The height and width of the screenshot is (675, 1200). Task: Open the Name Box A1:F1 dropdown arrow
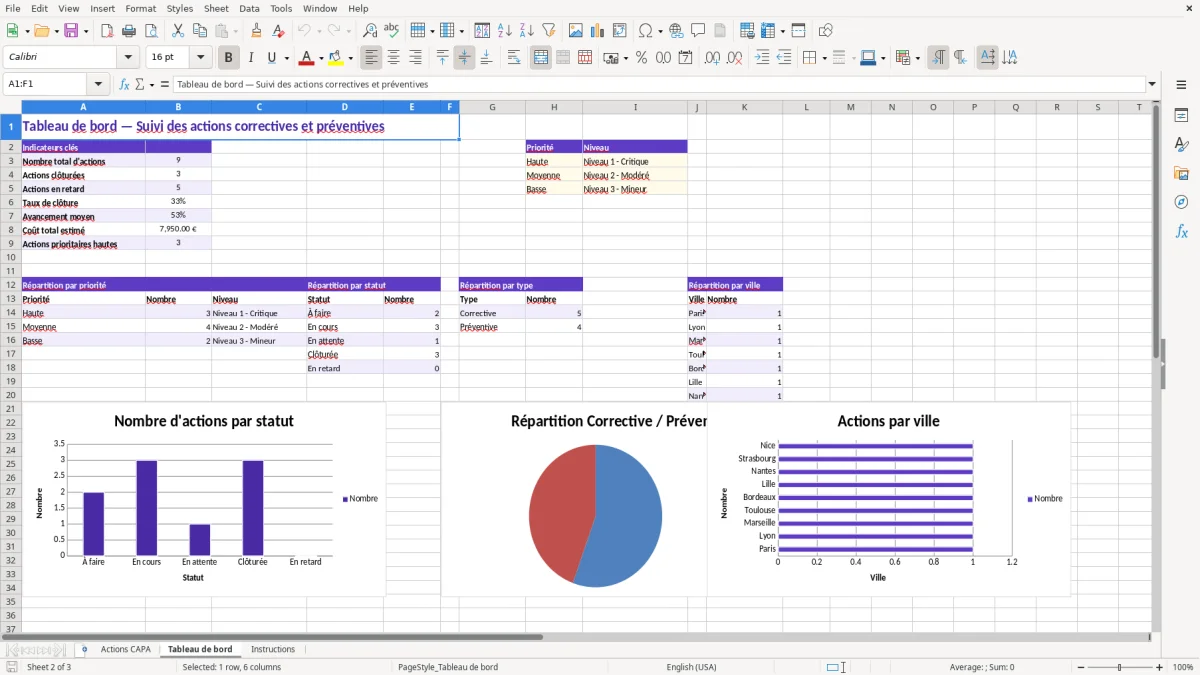click(x=98, y=85)
